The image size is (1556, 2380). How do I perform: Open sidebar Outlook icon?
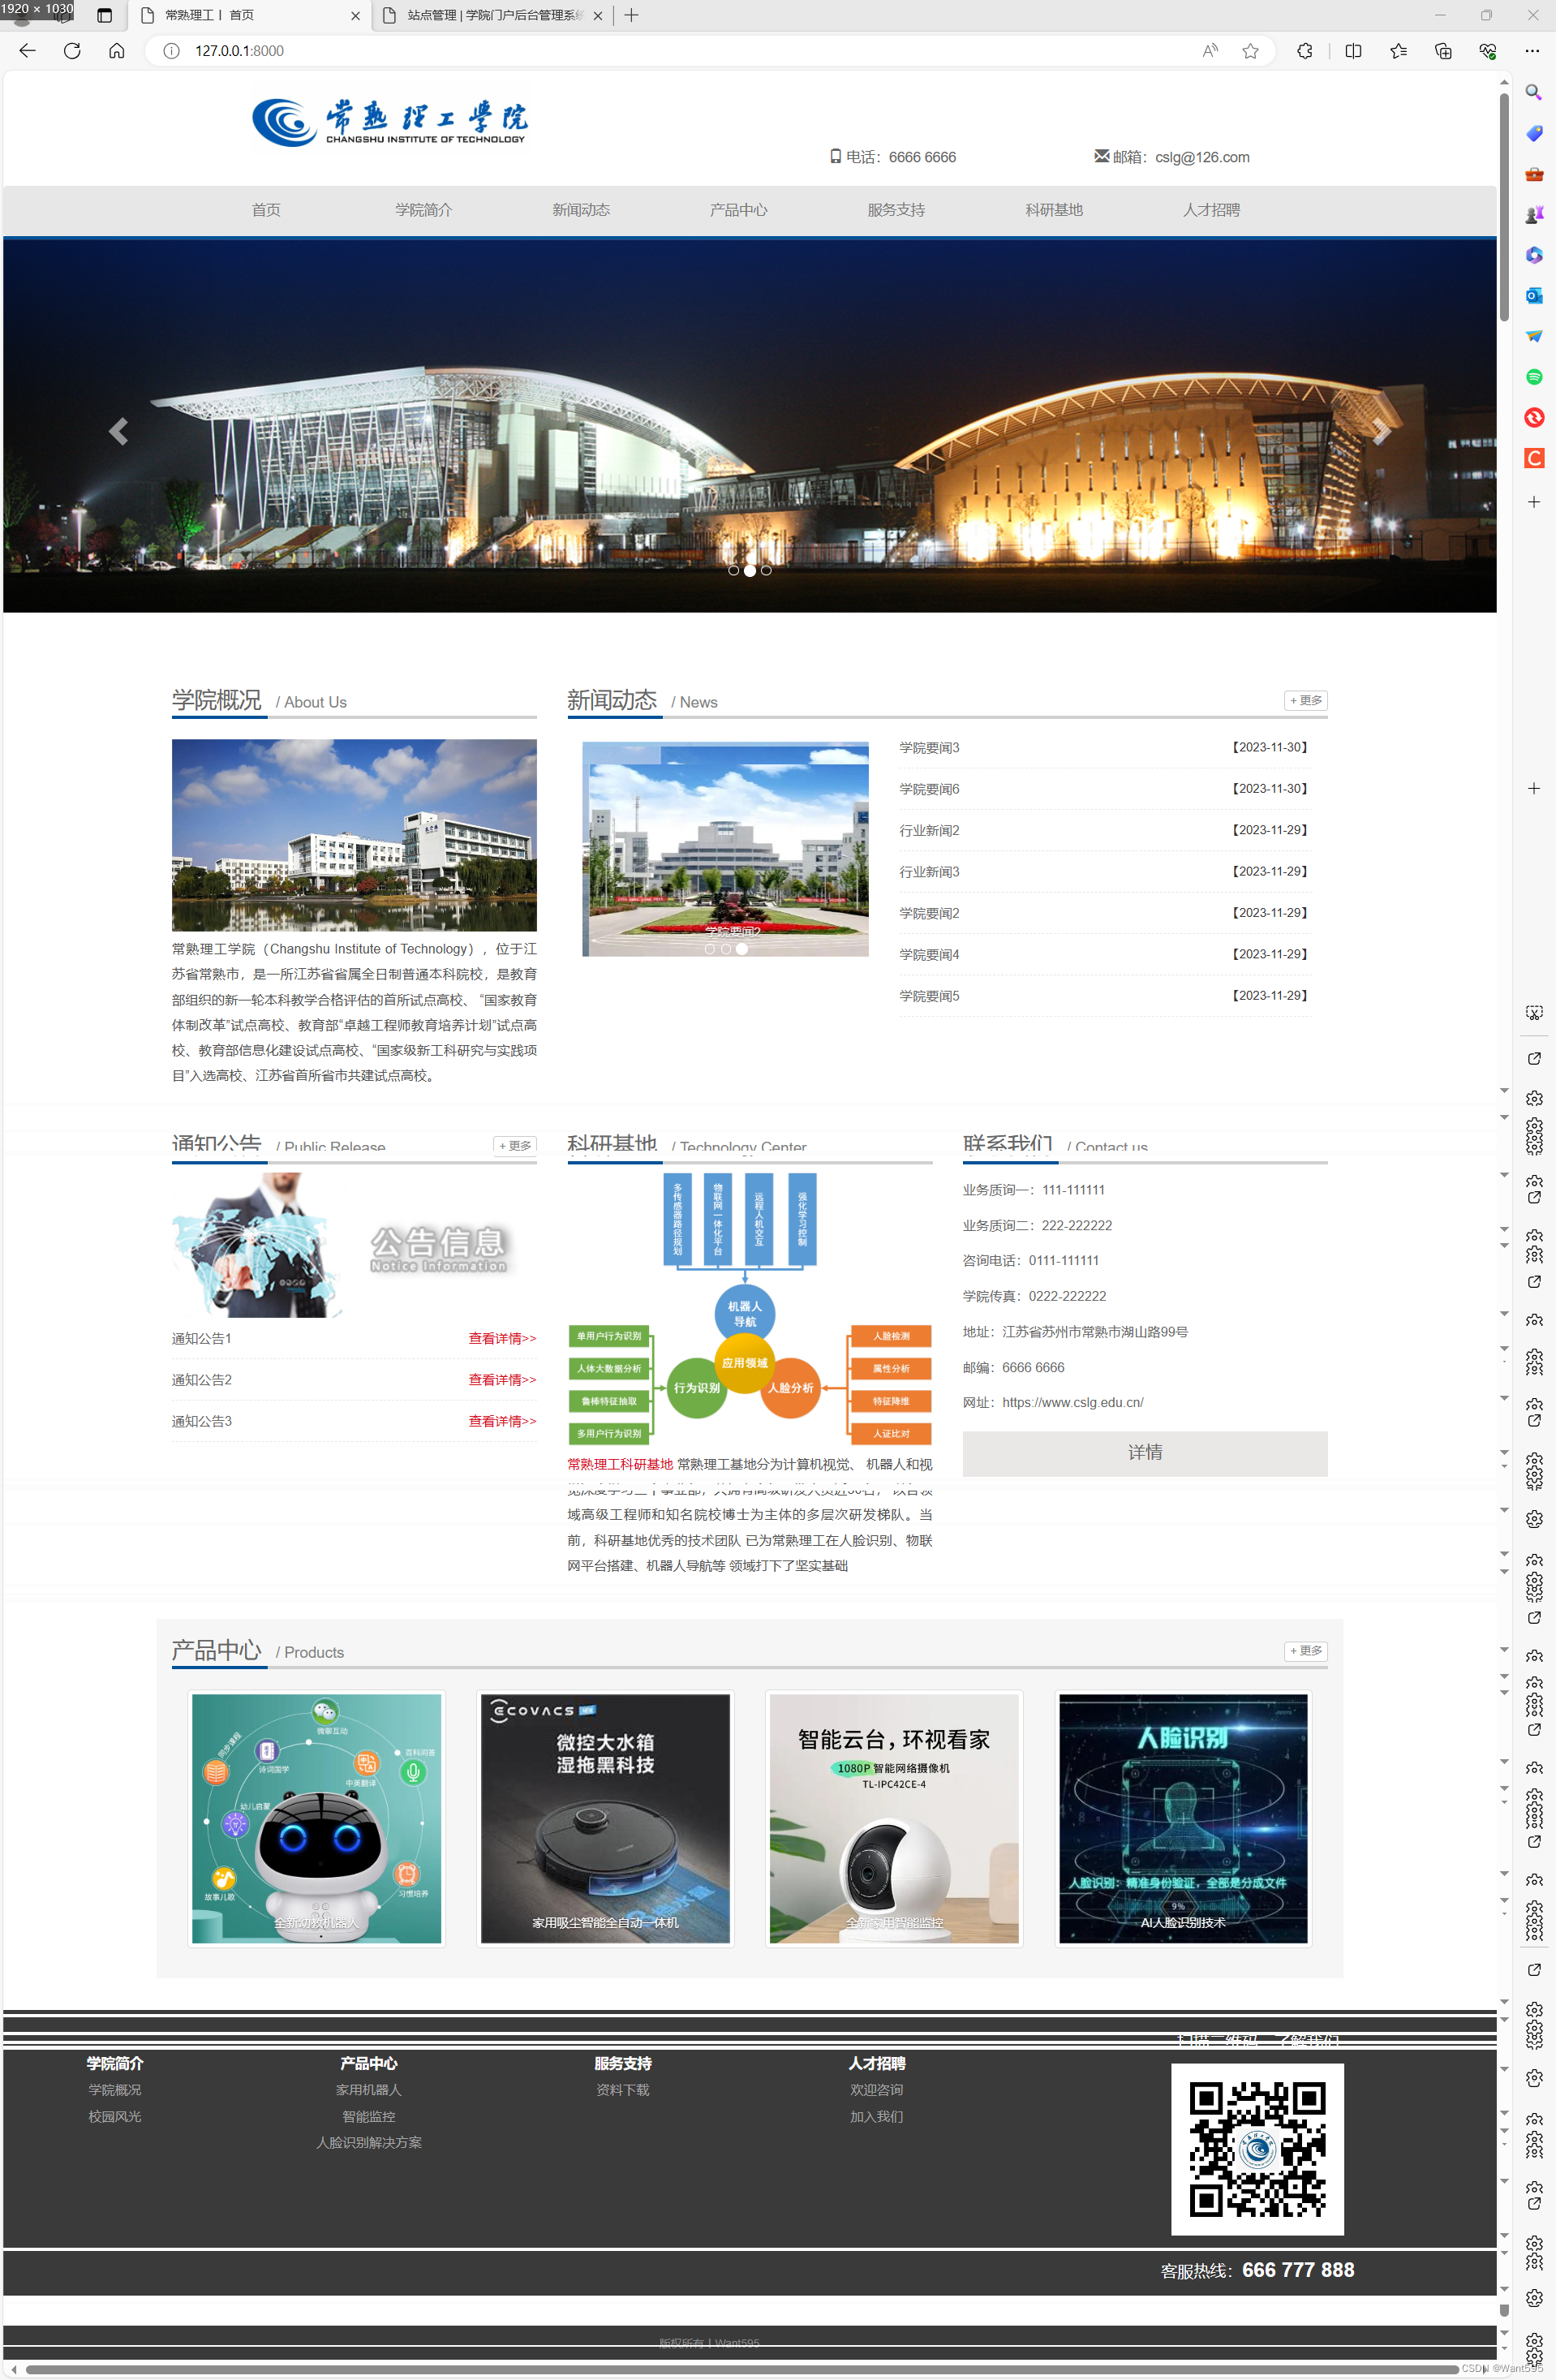point(1534,295)
